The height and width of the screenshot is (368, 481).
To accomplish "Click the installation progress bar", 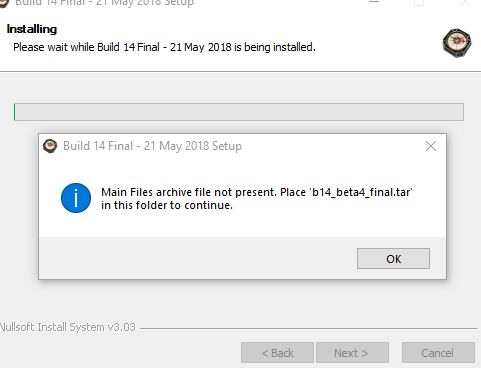I will [239, 112].
